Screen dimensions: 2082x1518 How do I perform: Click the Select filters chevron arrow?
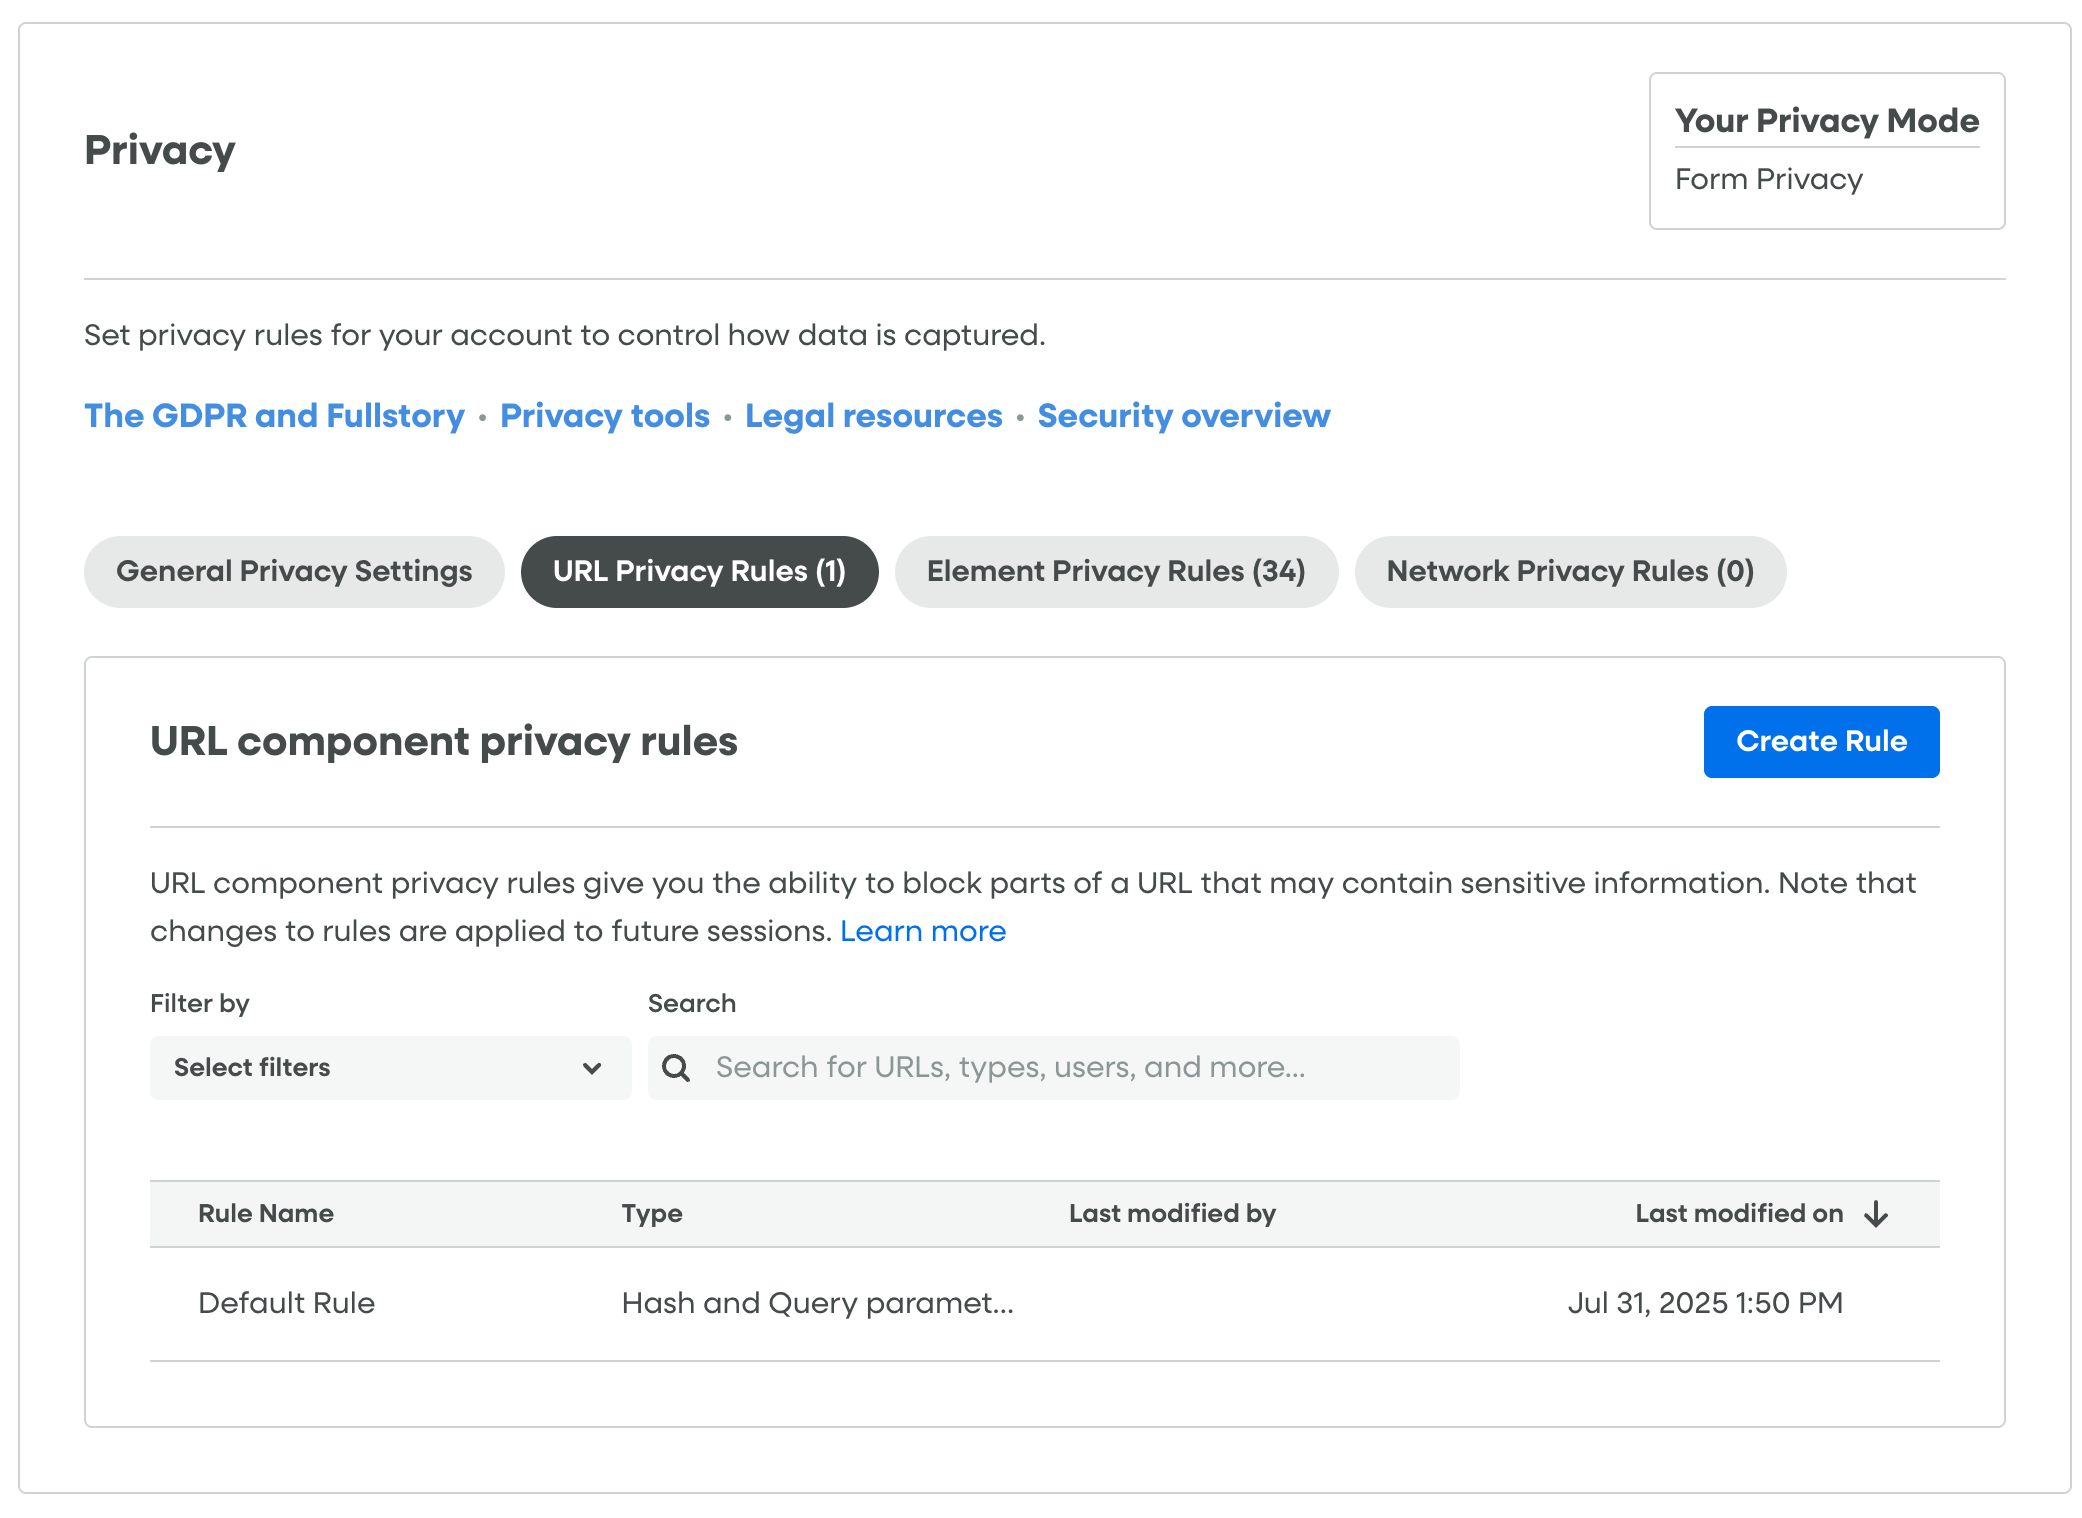592,1068
